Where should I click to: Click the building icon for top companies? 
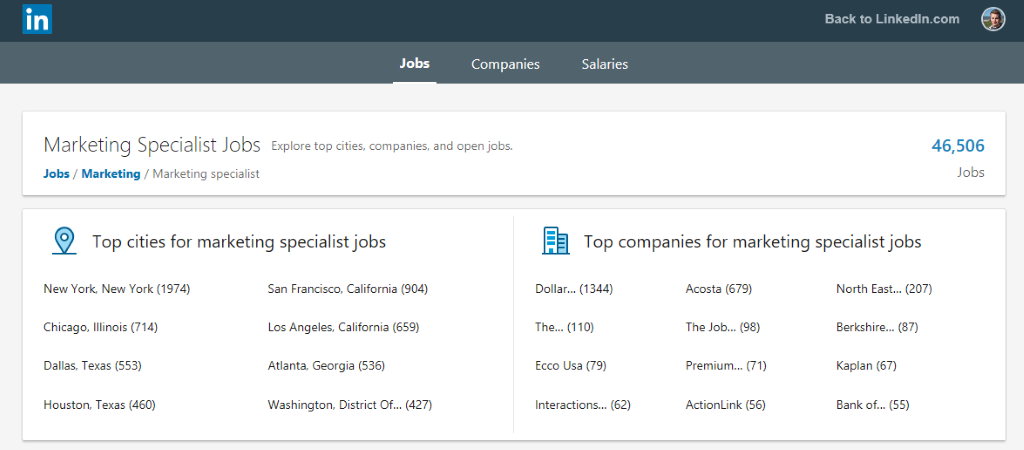point(556,241)
